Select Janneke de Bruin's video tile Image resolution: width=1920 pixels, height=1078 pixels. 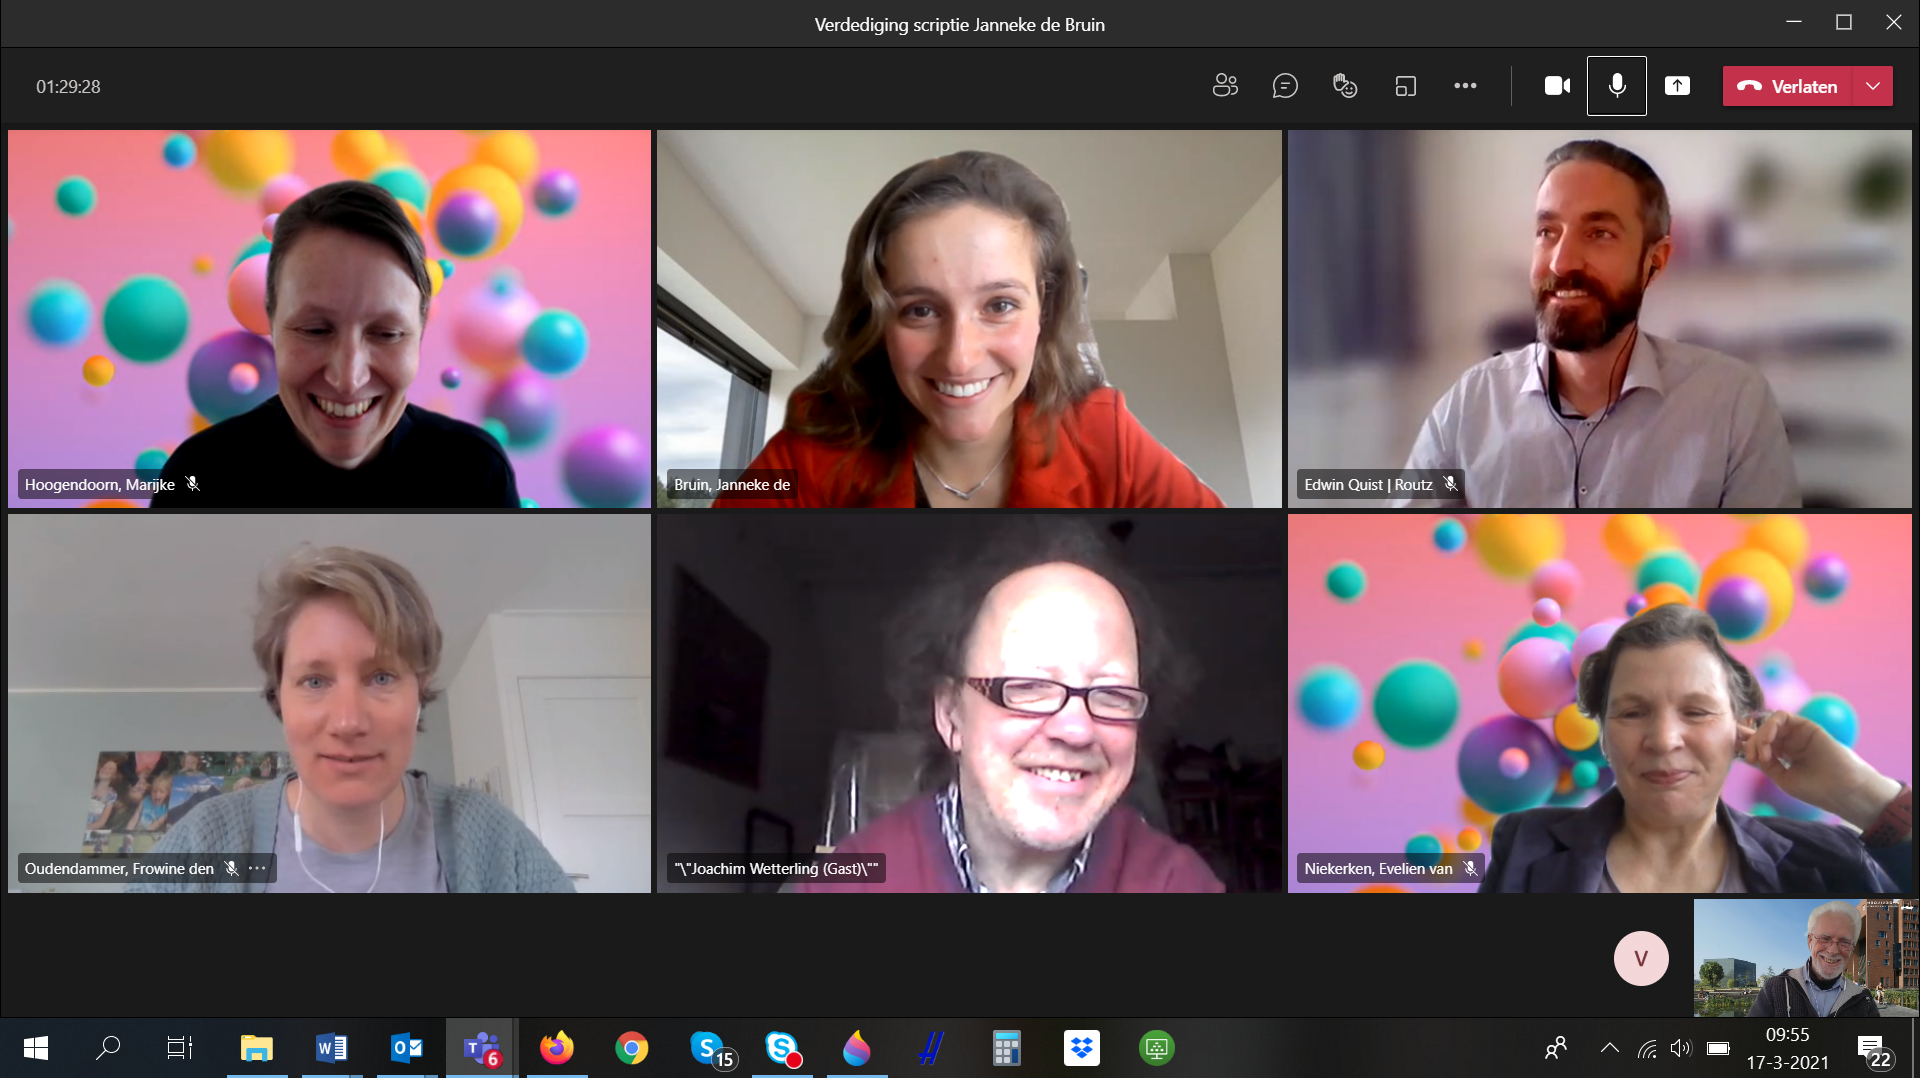[969, 318]
